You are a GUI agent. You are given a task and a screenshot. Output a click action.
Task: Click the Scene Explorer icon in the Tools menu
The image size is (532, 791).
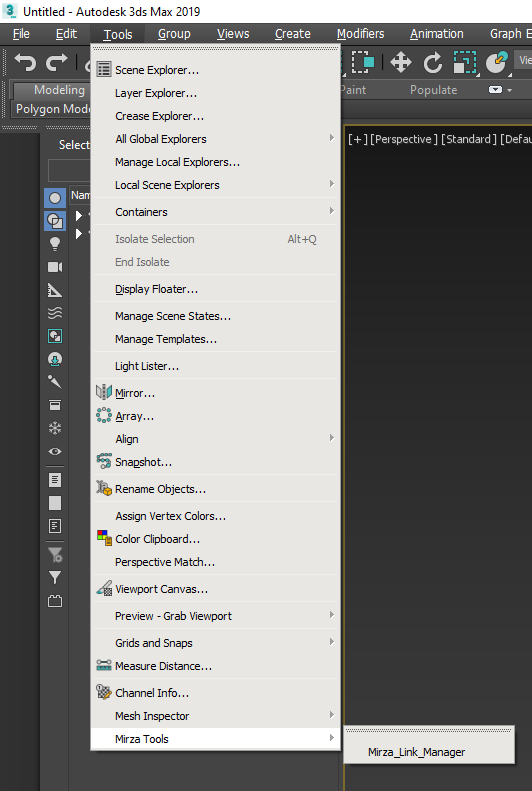(x=104, y=70)
